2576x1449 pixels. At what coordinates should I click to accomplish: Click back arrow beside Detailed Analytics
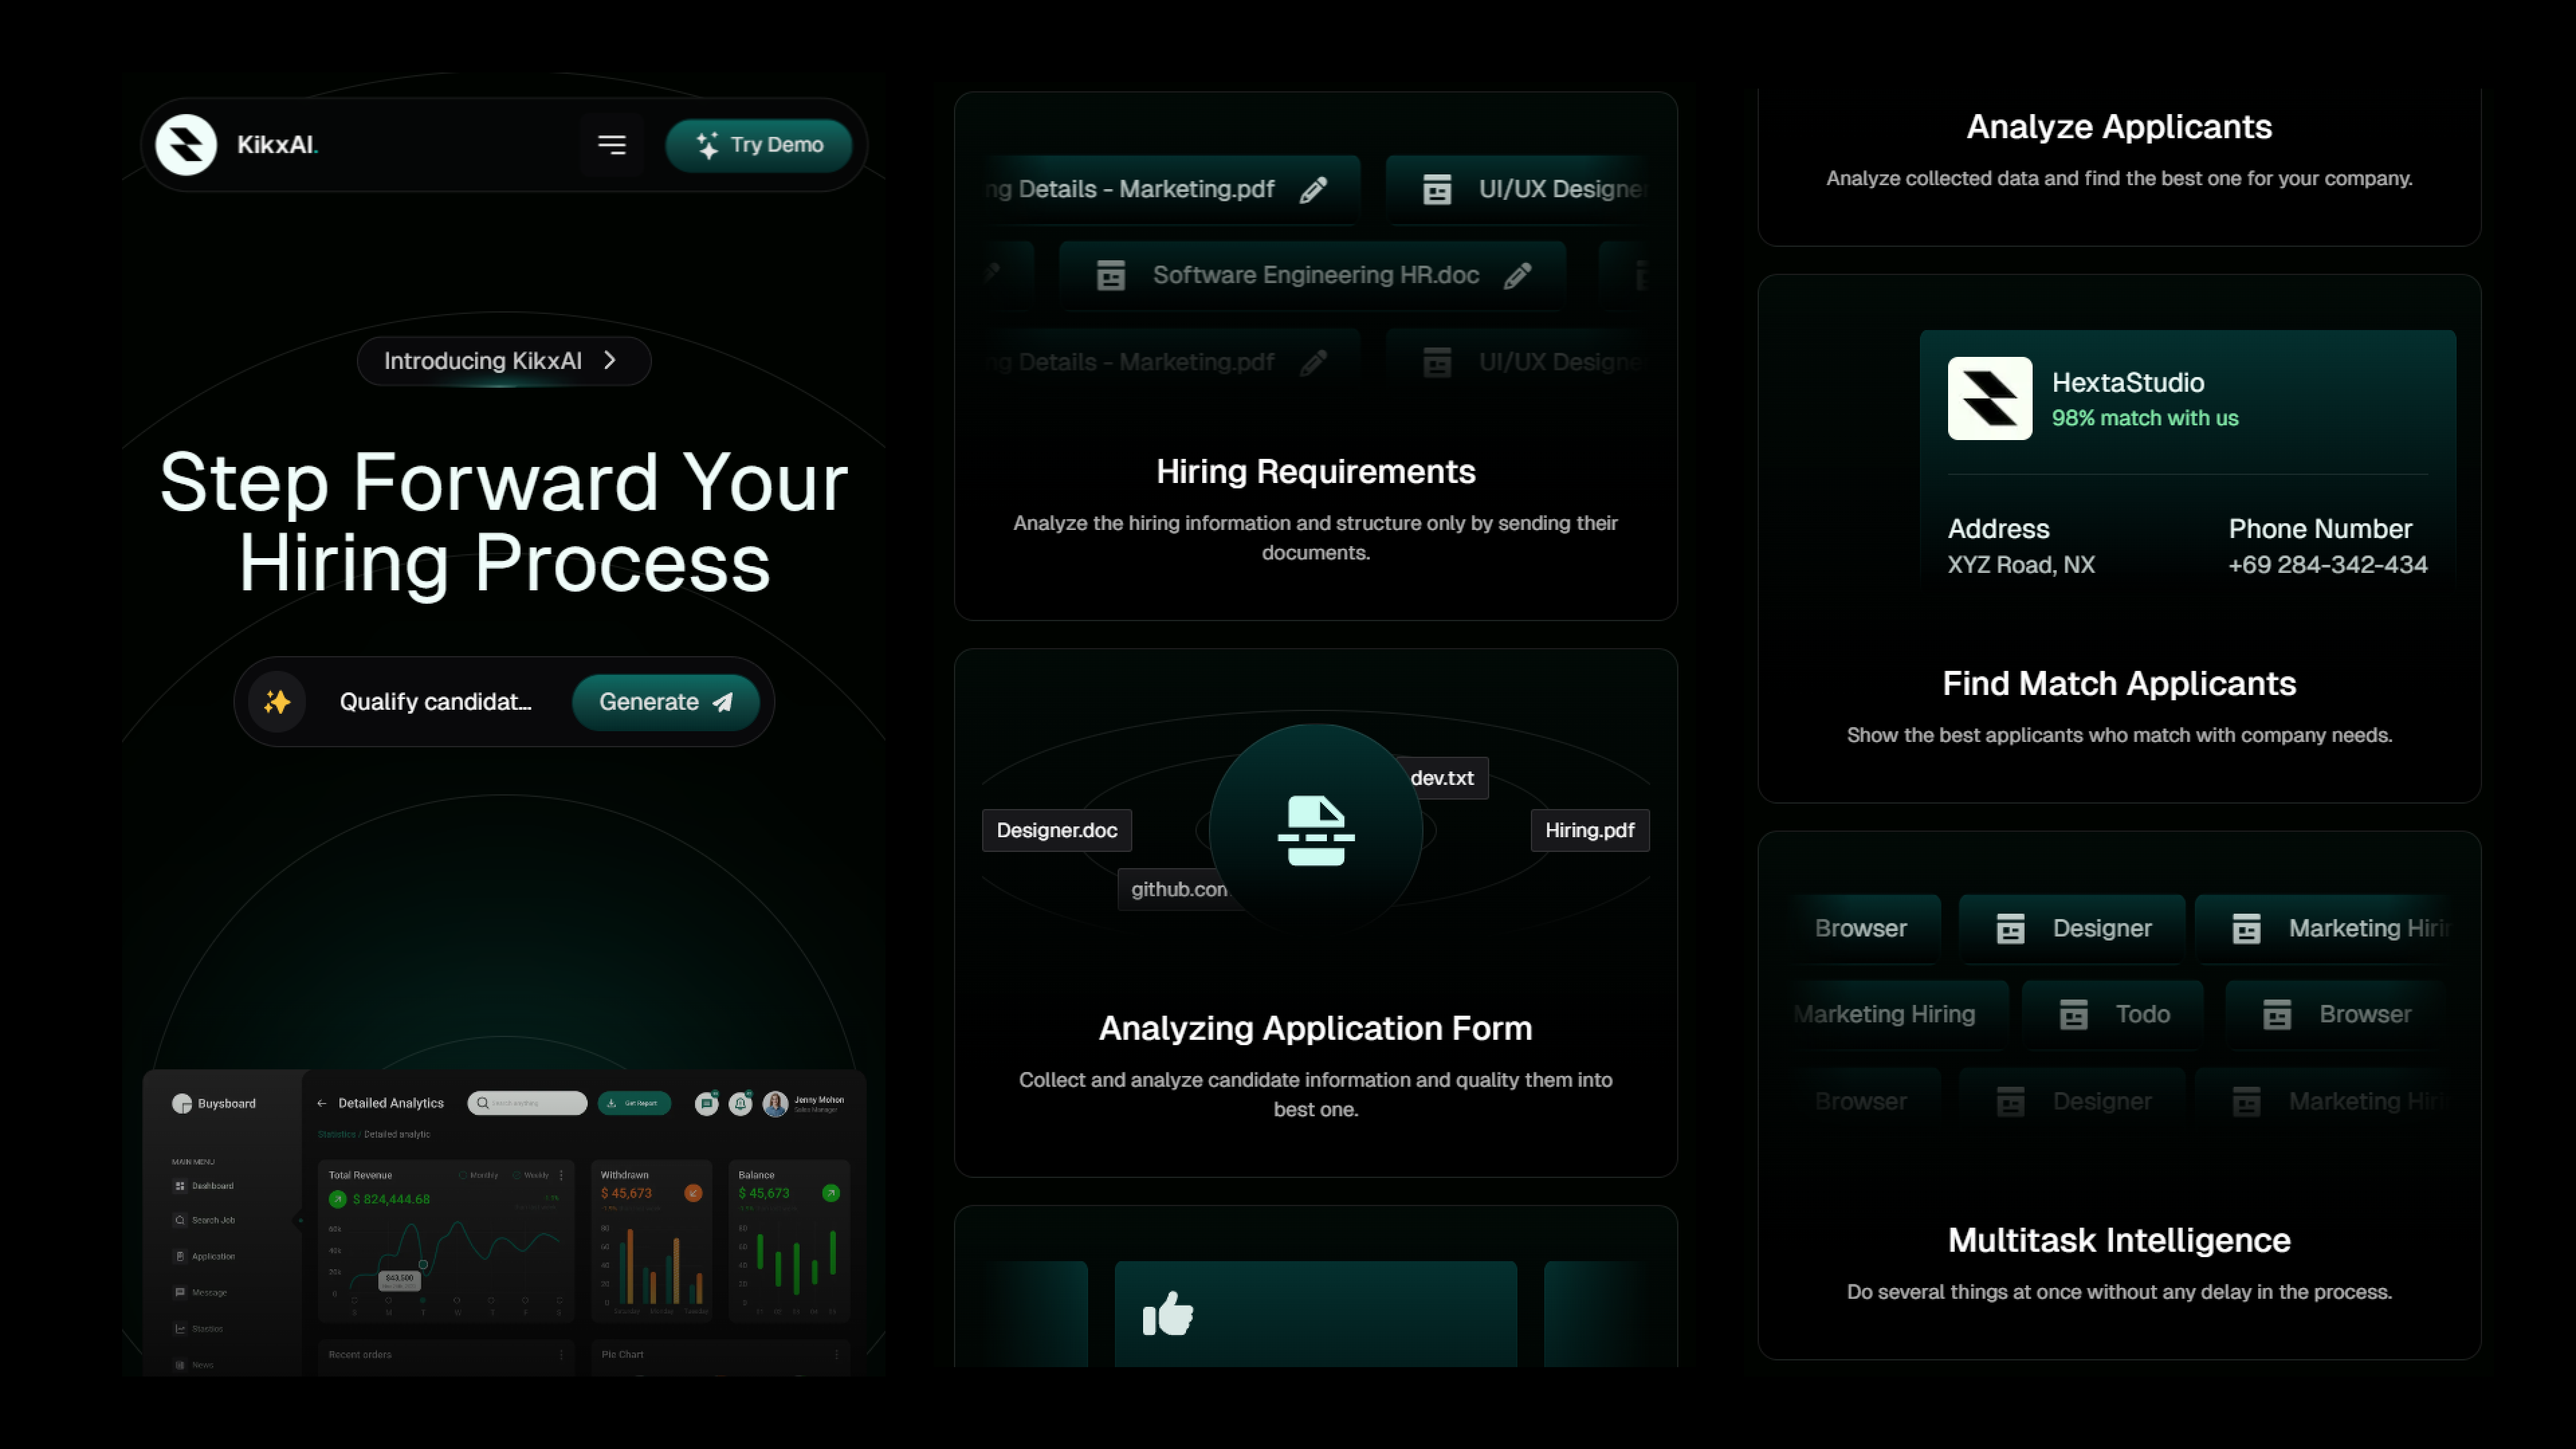click(x=322, y=1104)
